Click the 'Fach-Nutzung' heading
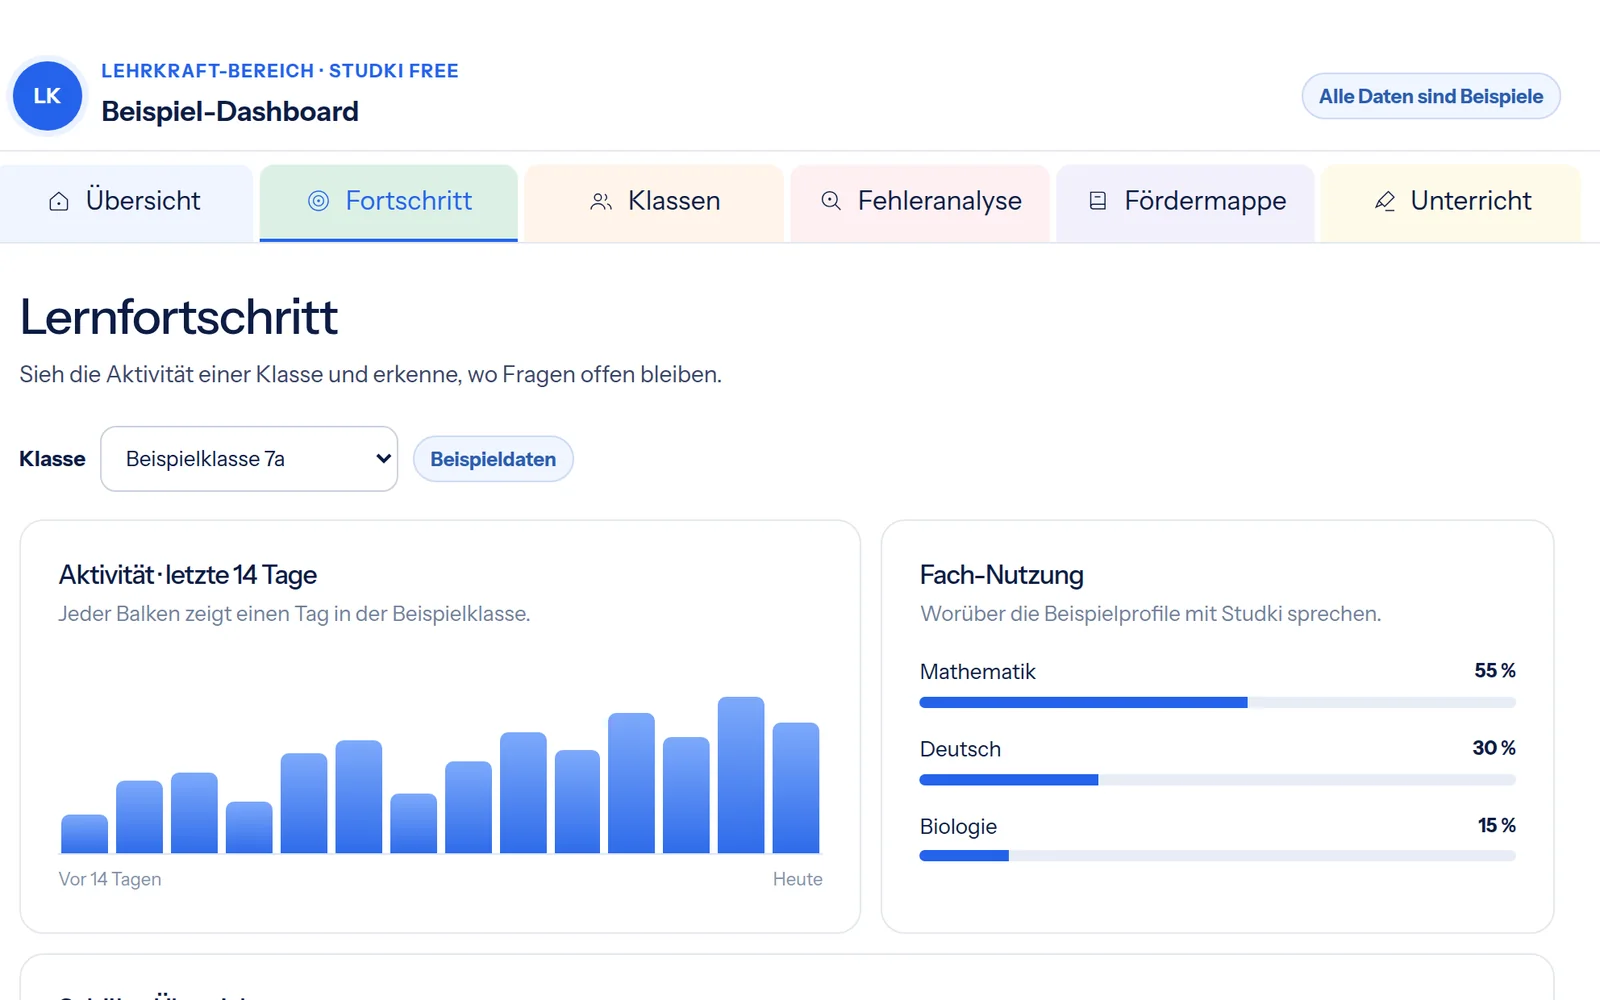 tap(1002, 575)
